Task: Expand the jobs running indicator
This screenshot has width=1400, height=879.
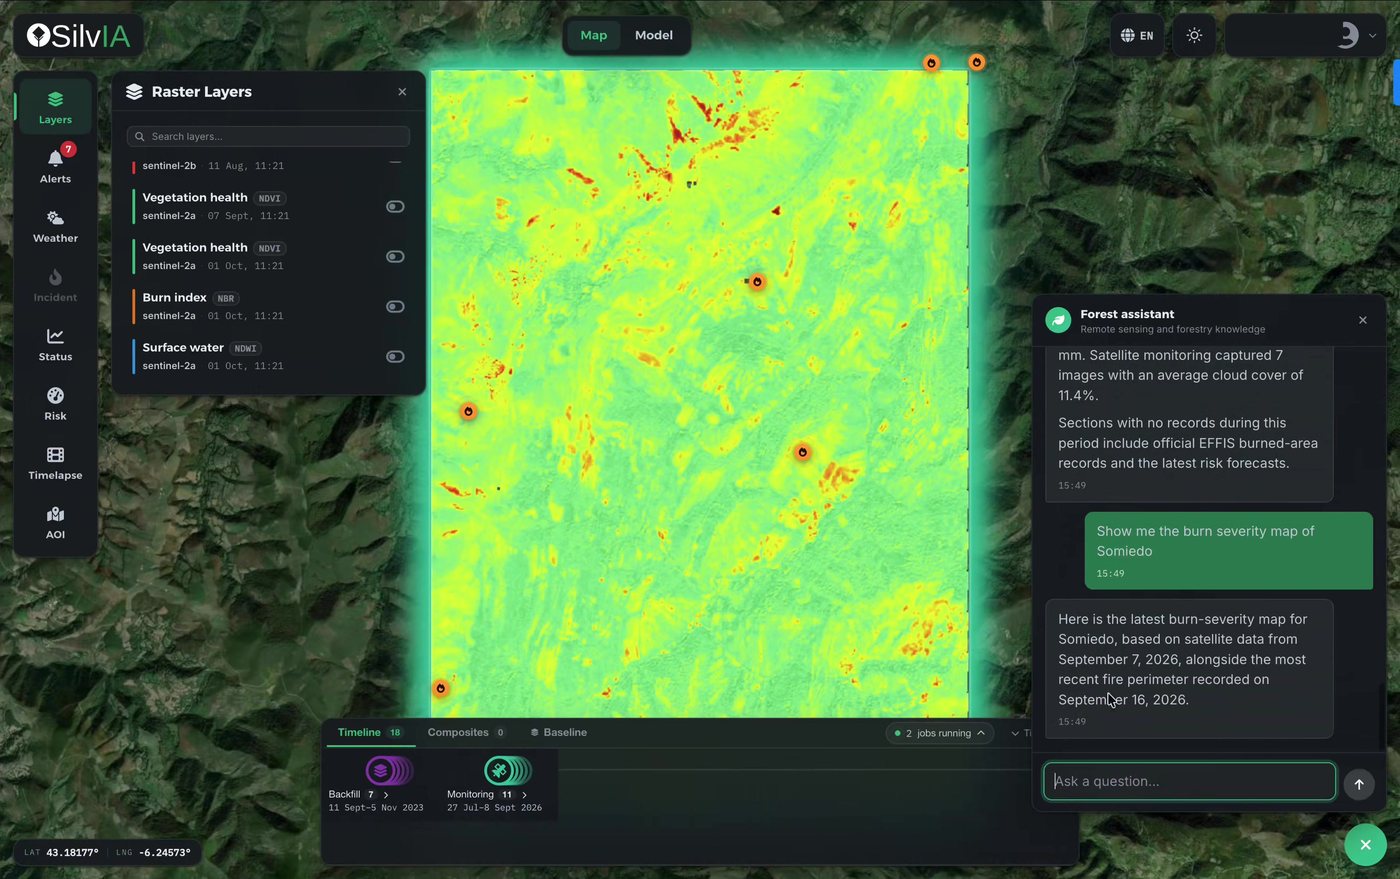Action: click(940, 733)
